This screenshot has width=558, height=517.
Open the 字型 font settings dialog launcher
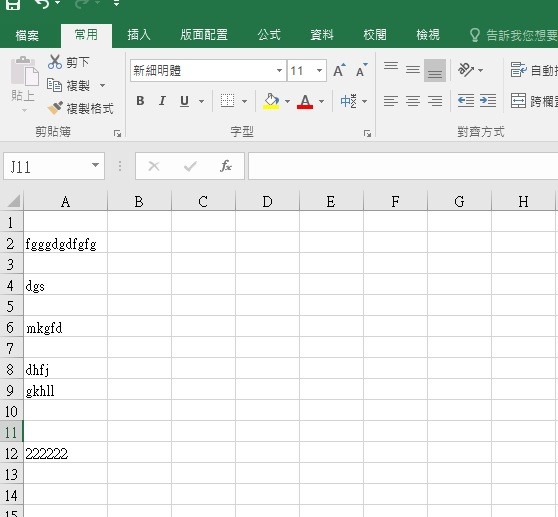pyautogui.click(x=367, y=133)
